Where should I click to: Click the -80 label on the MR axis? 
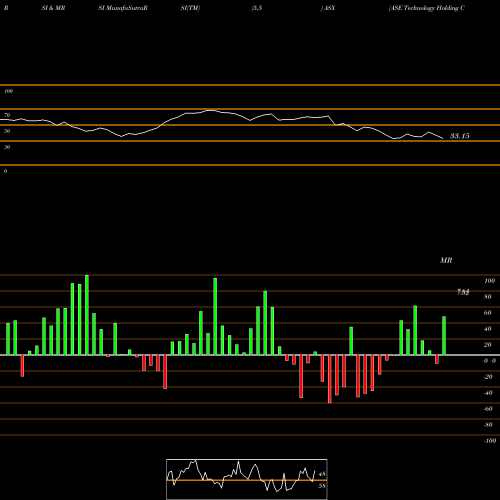click(488, 425)
